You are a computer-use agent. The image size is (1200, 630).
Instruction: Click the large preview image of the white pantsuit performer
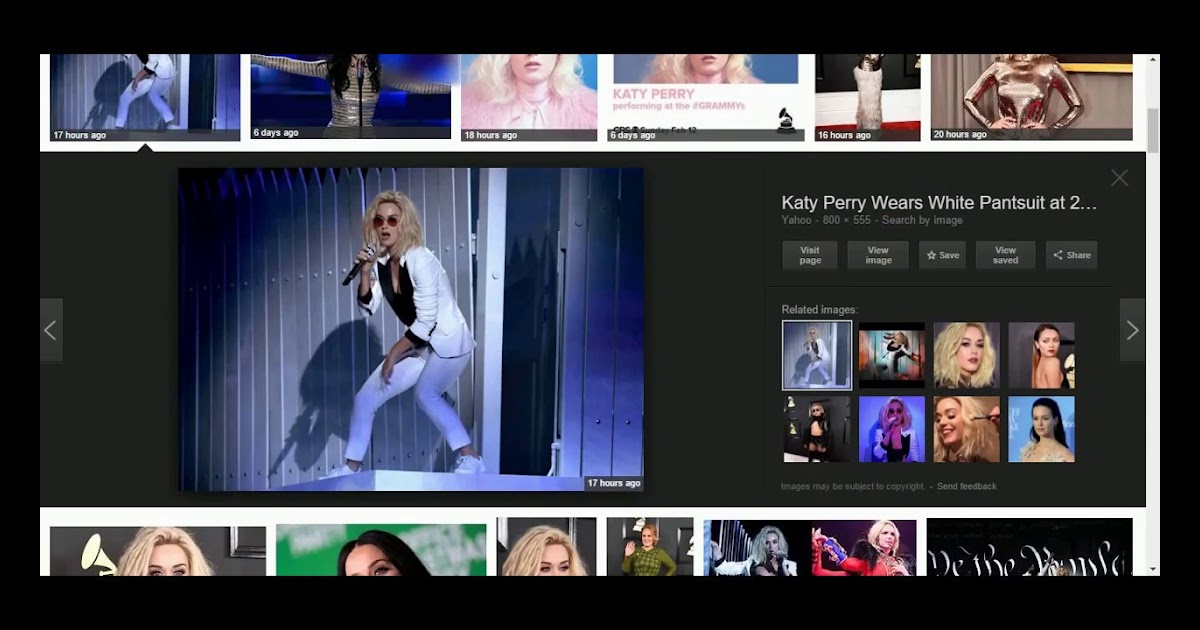click(x=411, y=329)
